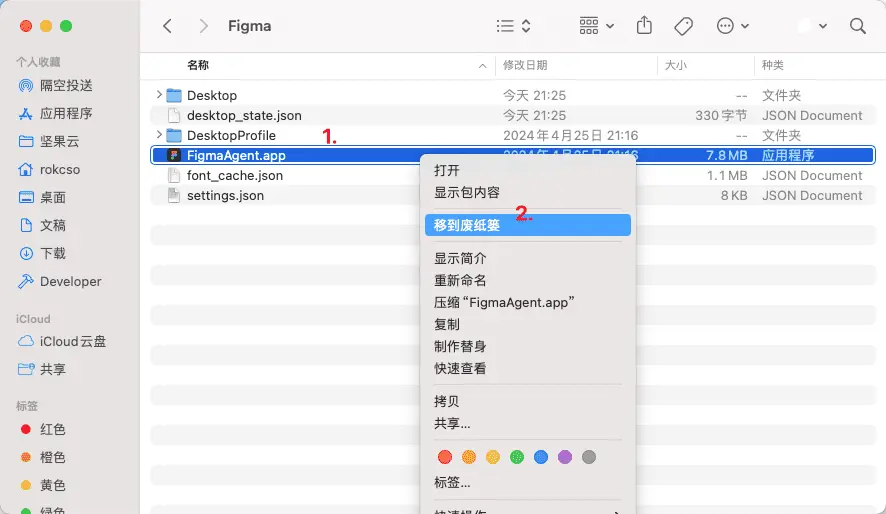The image size is (886, 514).
Task: Click the Share toolbar icon
Action: (644, 26)
